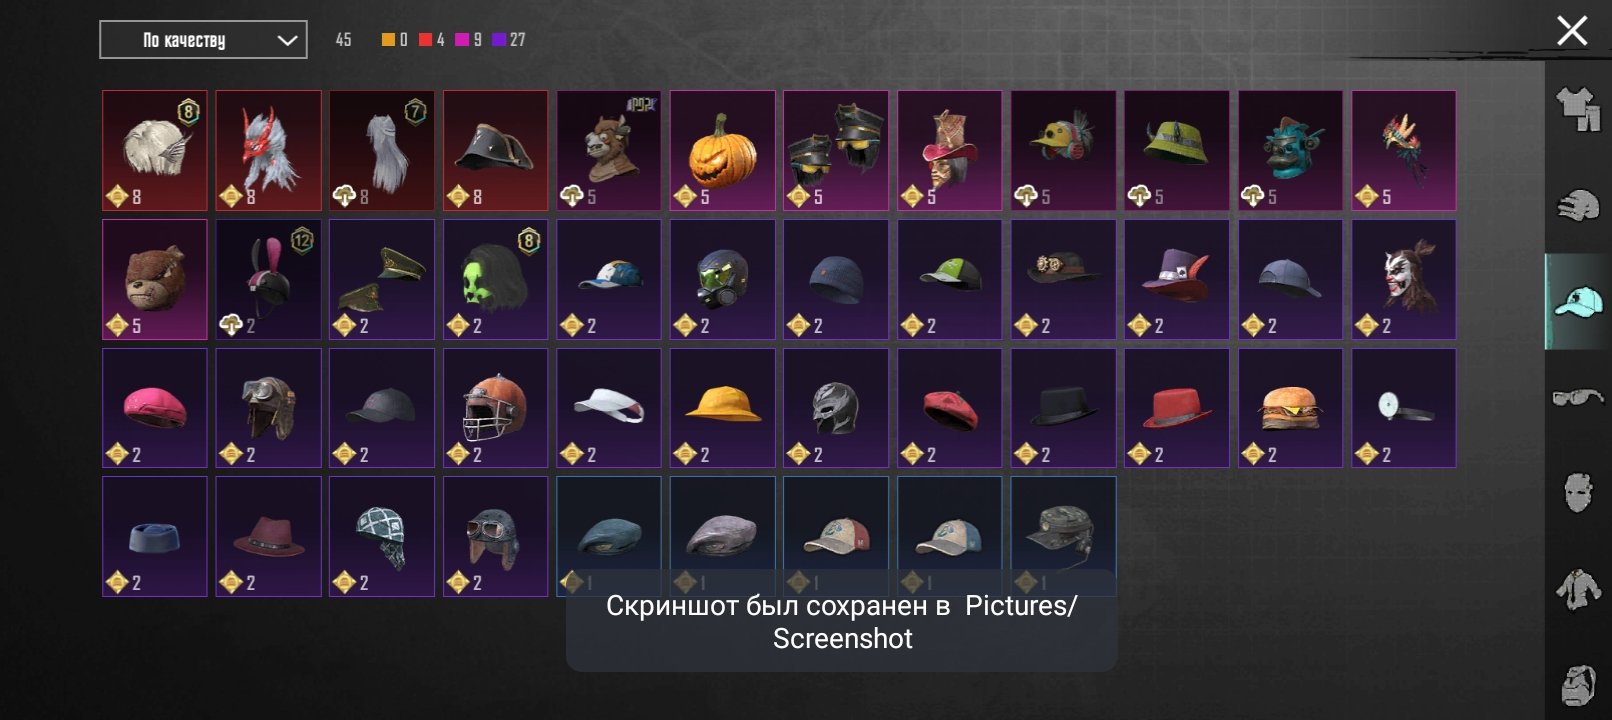The image size is (1612, 720).
Task: Expand the По качеству sorting dropdown
Action: [x=203, y=40]
